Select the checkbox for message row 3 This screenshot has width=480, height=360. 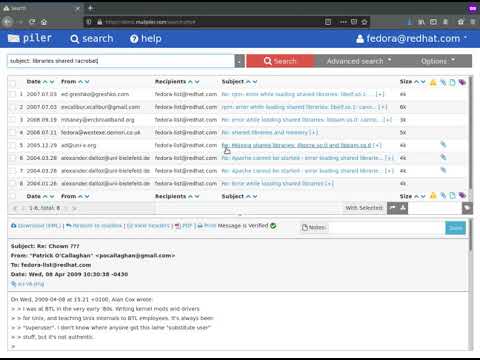click(x=13, y=120)
